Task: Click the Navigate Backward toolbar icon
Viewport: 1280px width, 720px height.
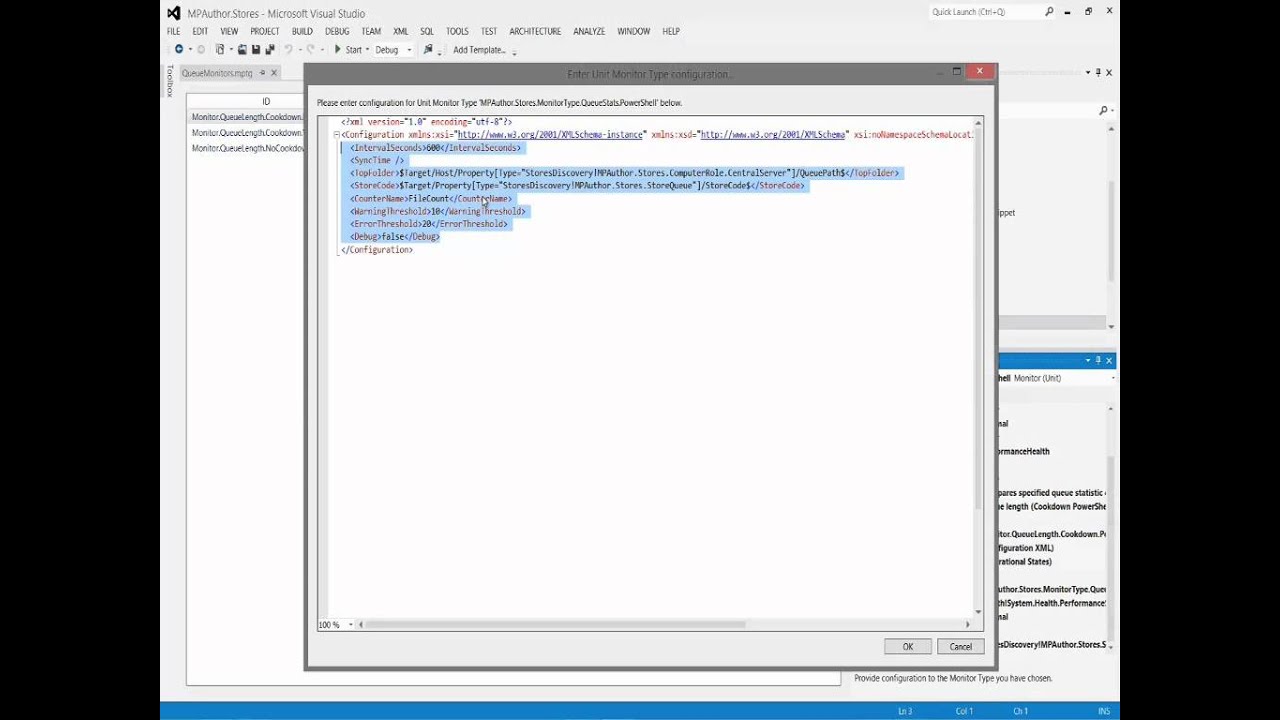Action: (179, 50)
